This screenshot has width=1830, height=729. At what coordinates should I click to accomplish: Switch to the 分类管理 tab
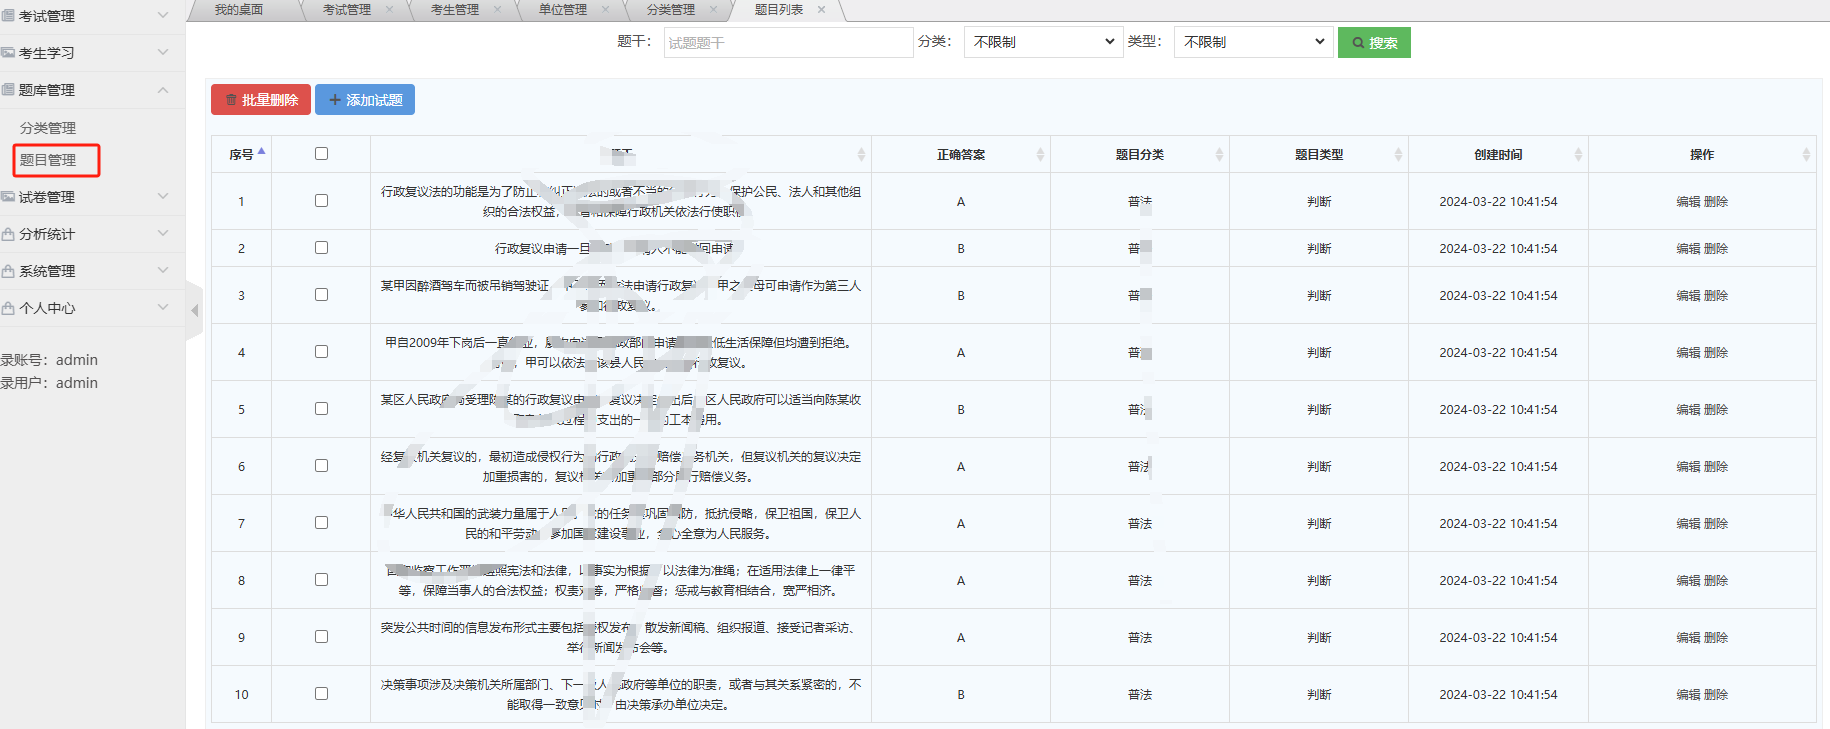coord(671,10)
